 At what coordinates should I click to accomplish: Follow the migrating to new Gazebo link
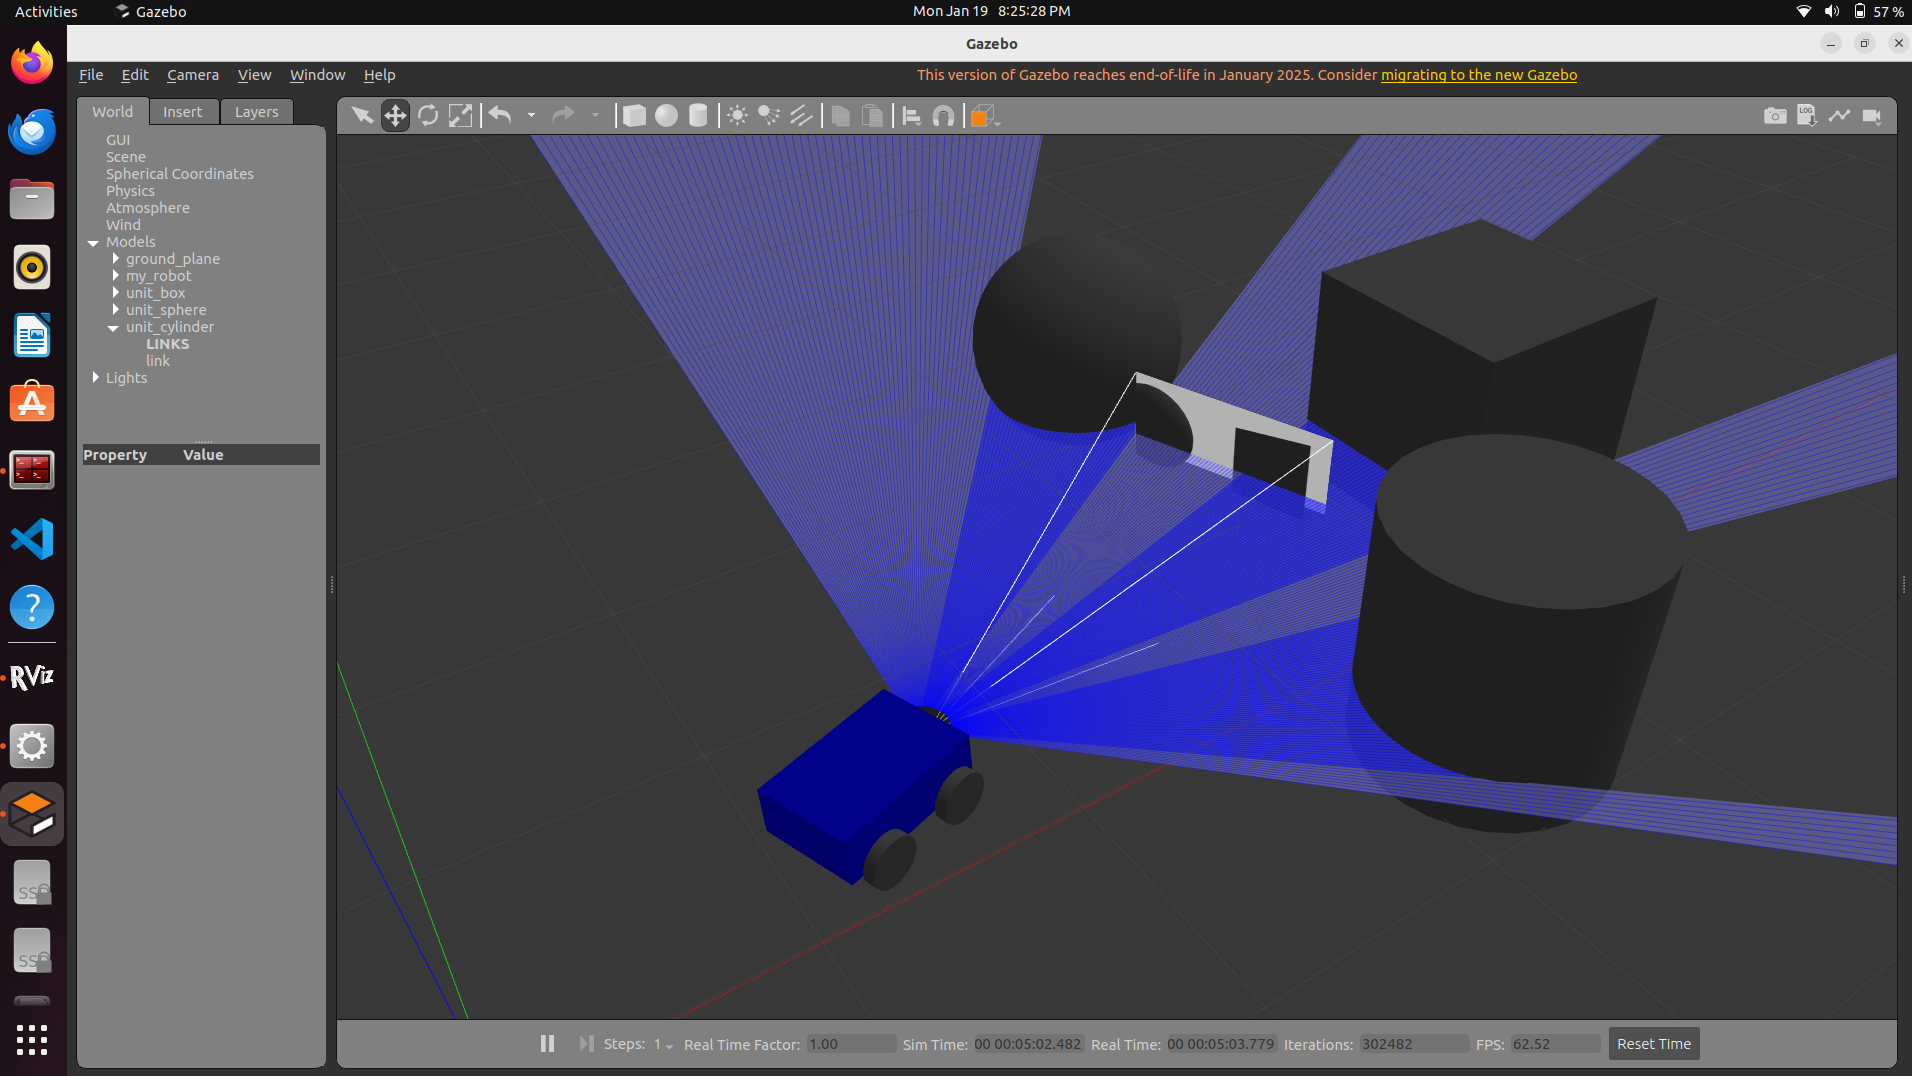[1479, 75]
